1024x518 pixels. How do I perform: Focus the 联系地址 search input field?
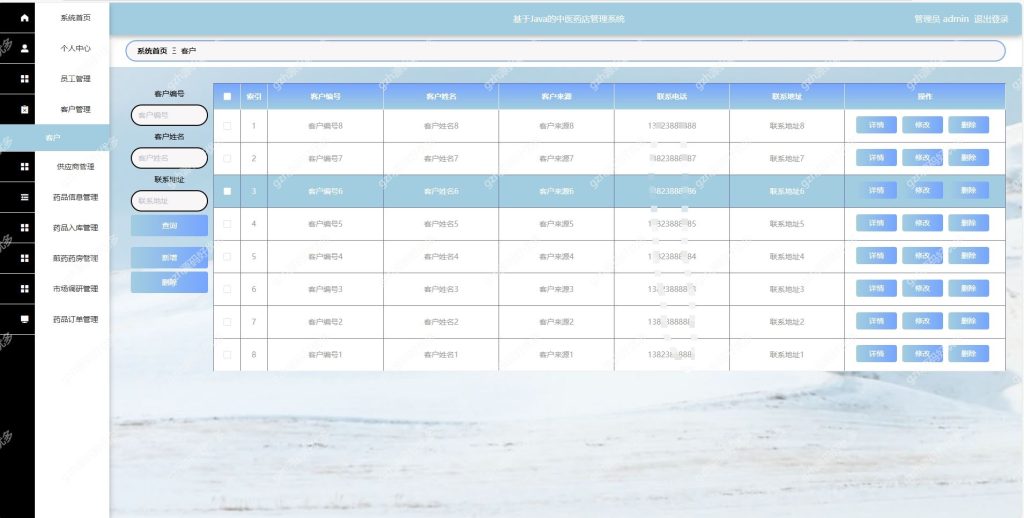169,201
